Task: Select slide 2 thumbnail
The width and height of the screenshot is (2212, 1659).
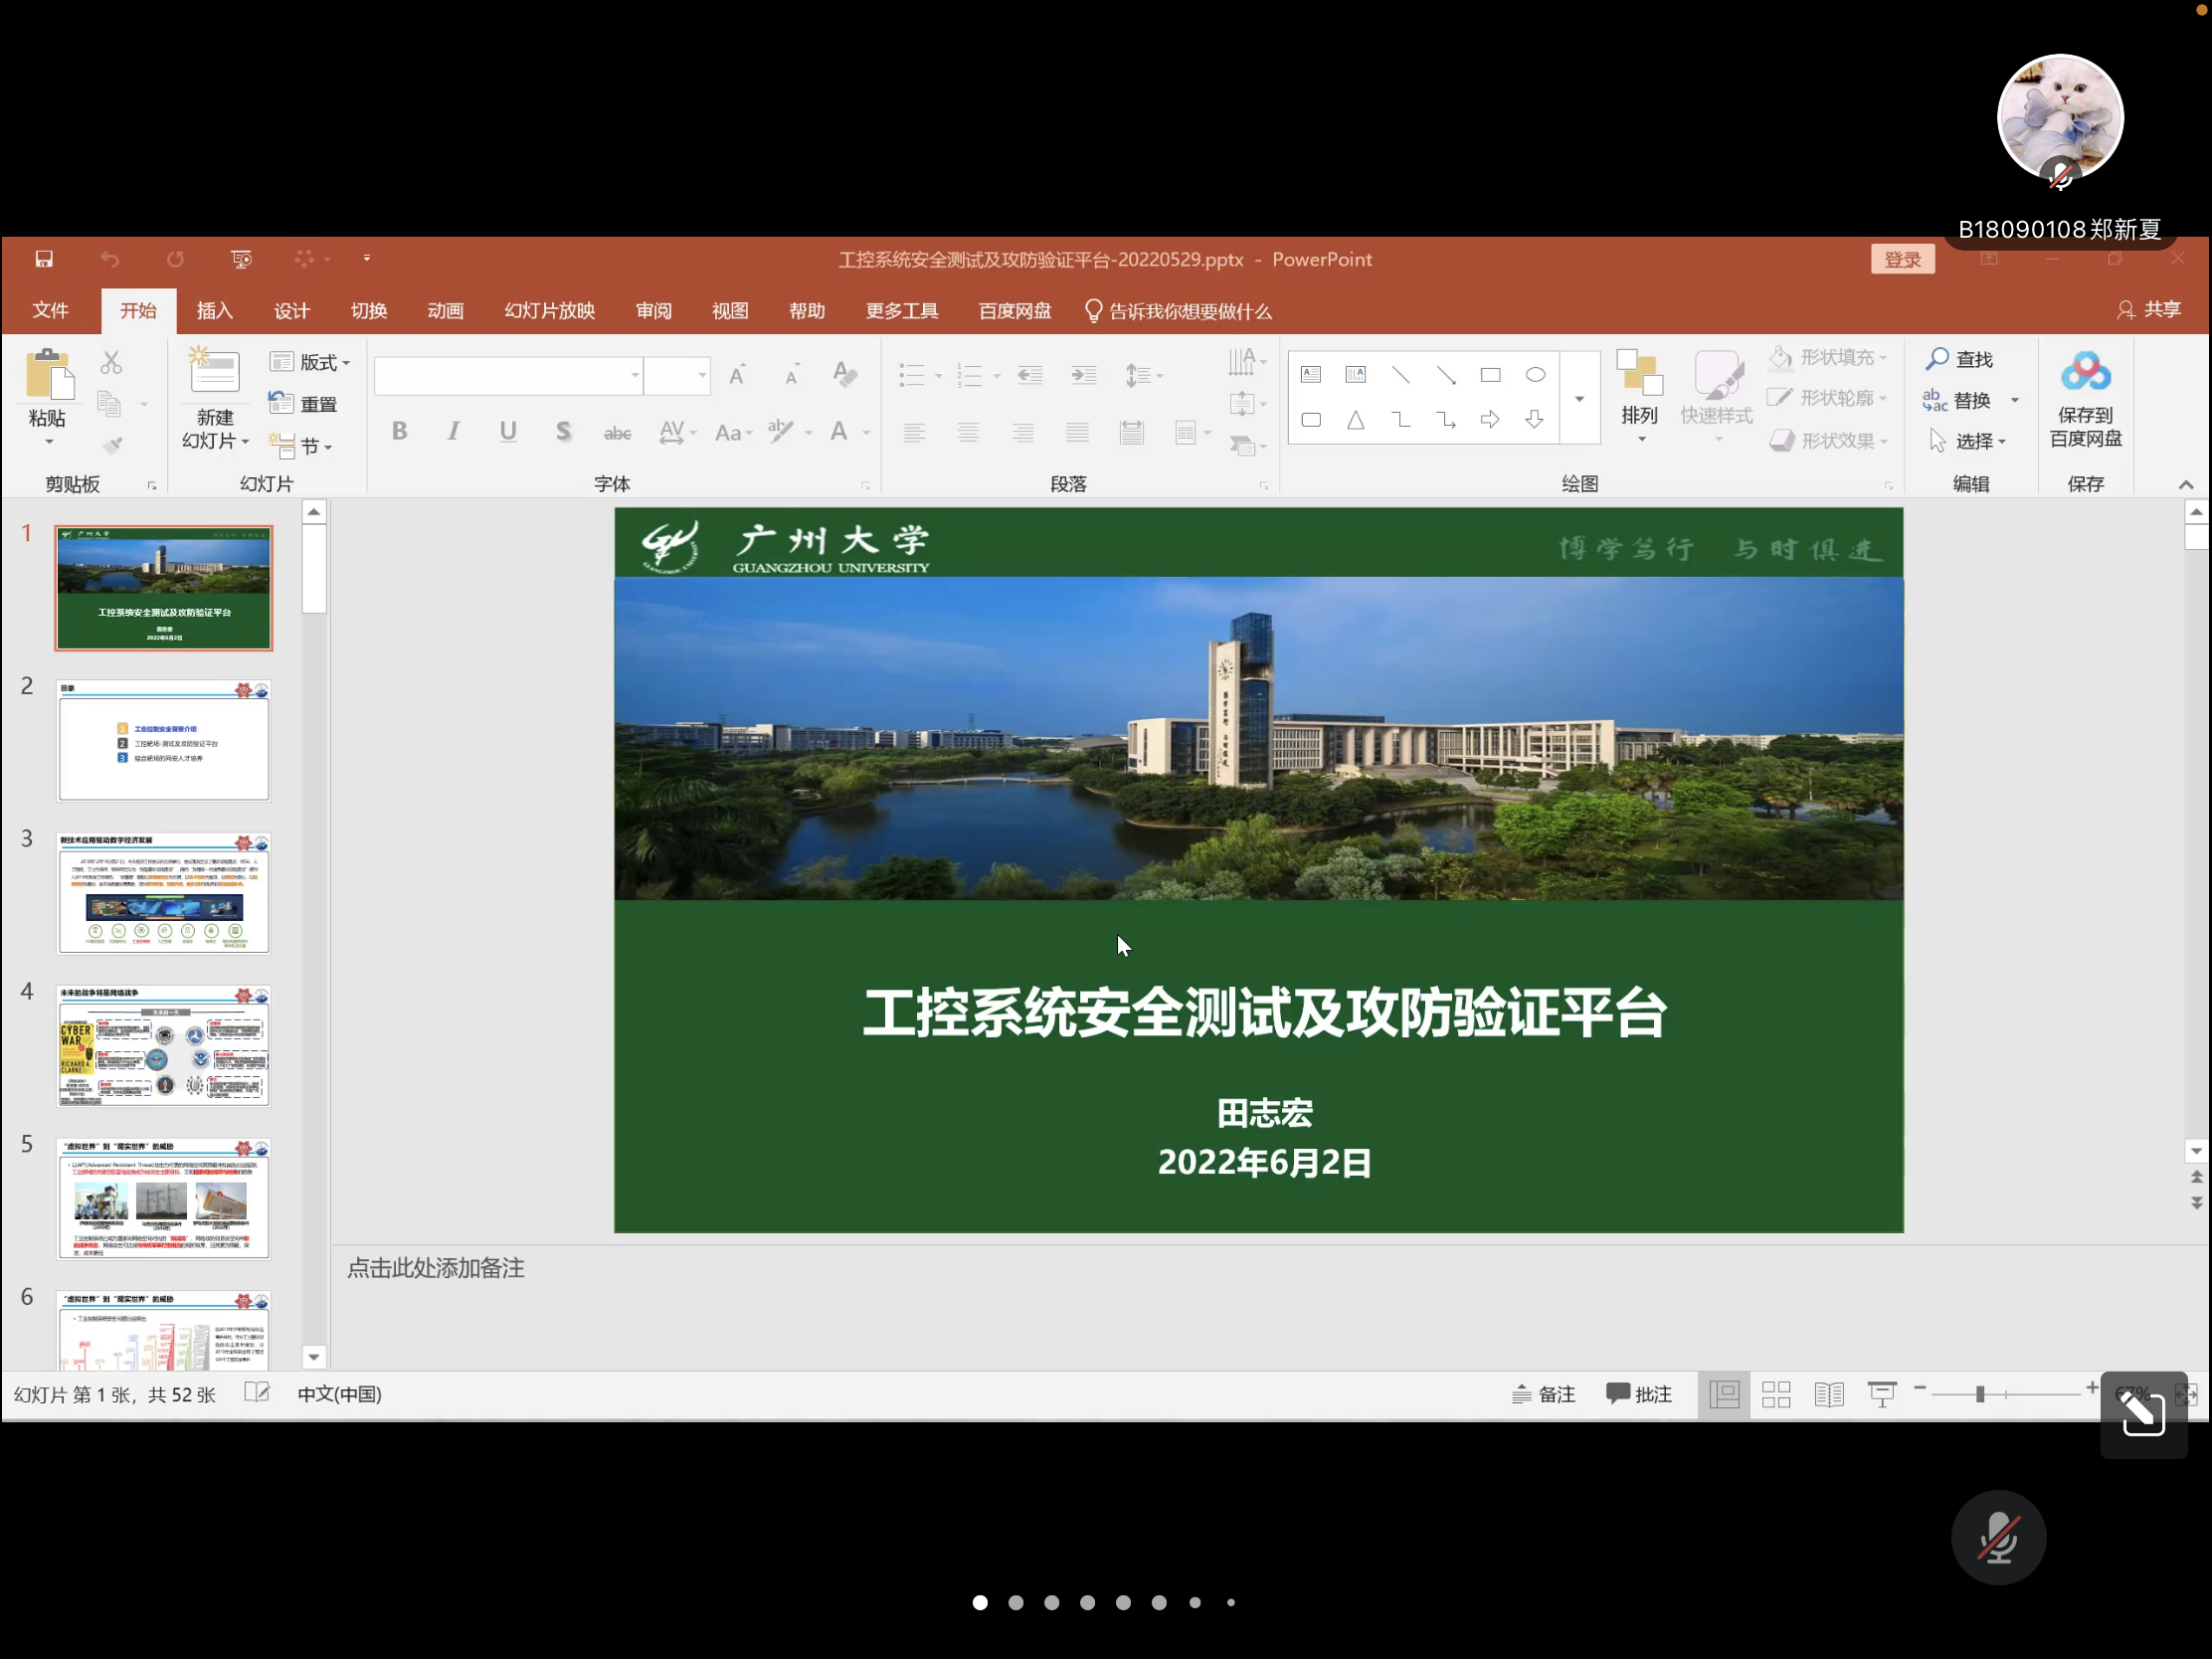Action: pyautogui.click(x=164, y=740)
